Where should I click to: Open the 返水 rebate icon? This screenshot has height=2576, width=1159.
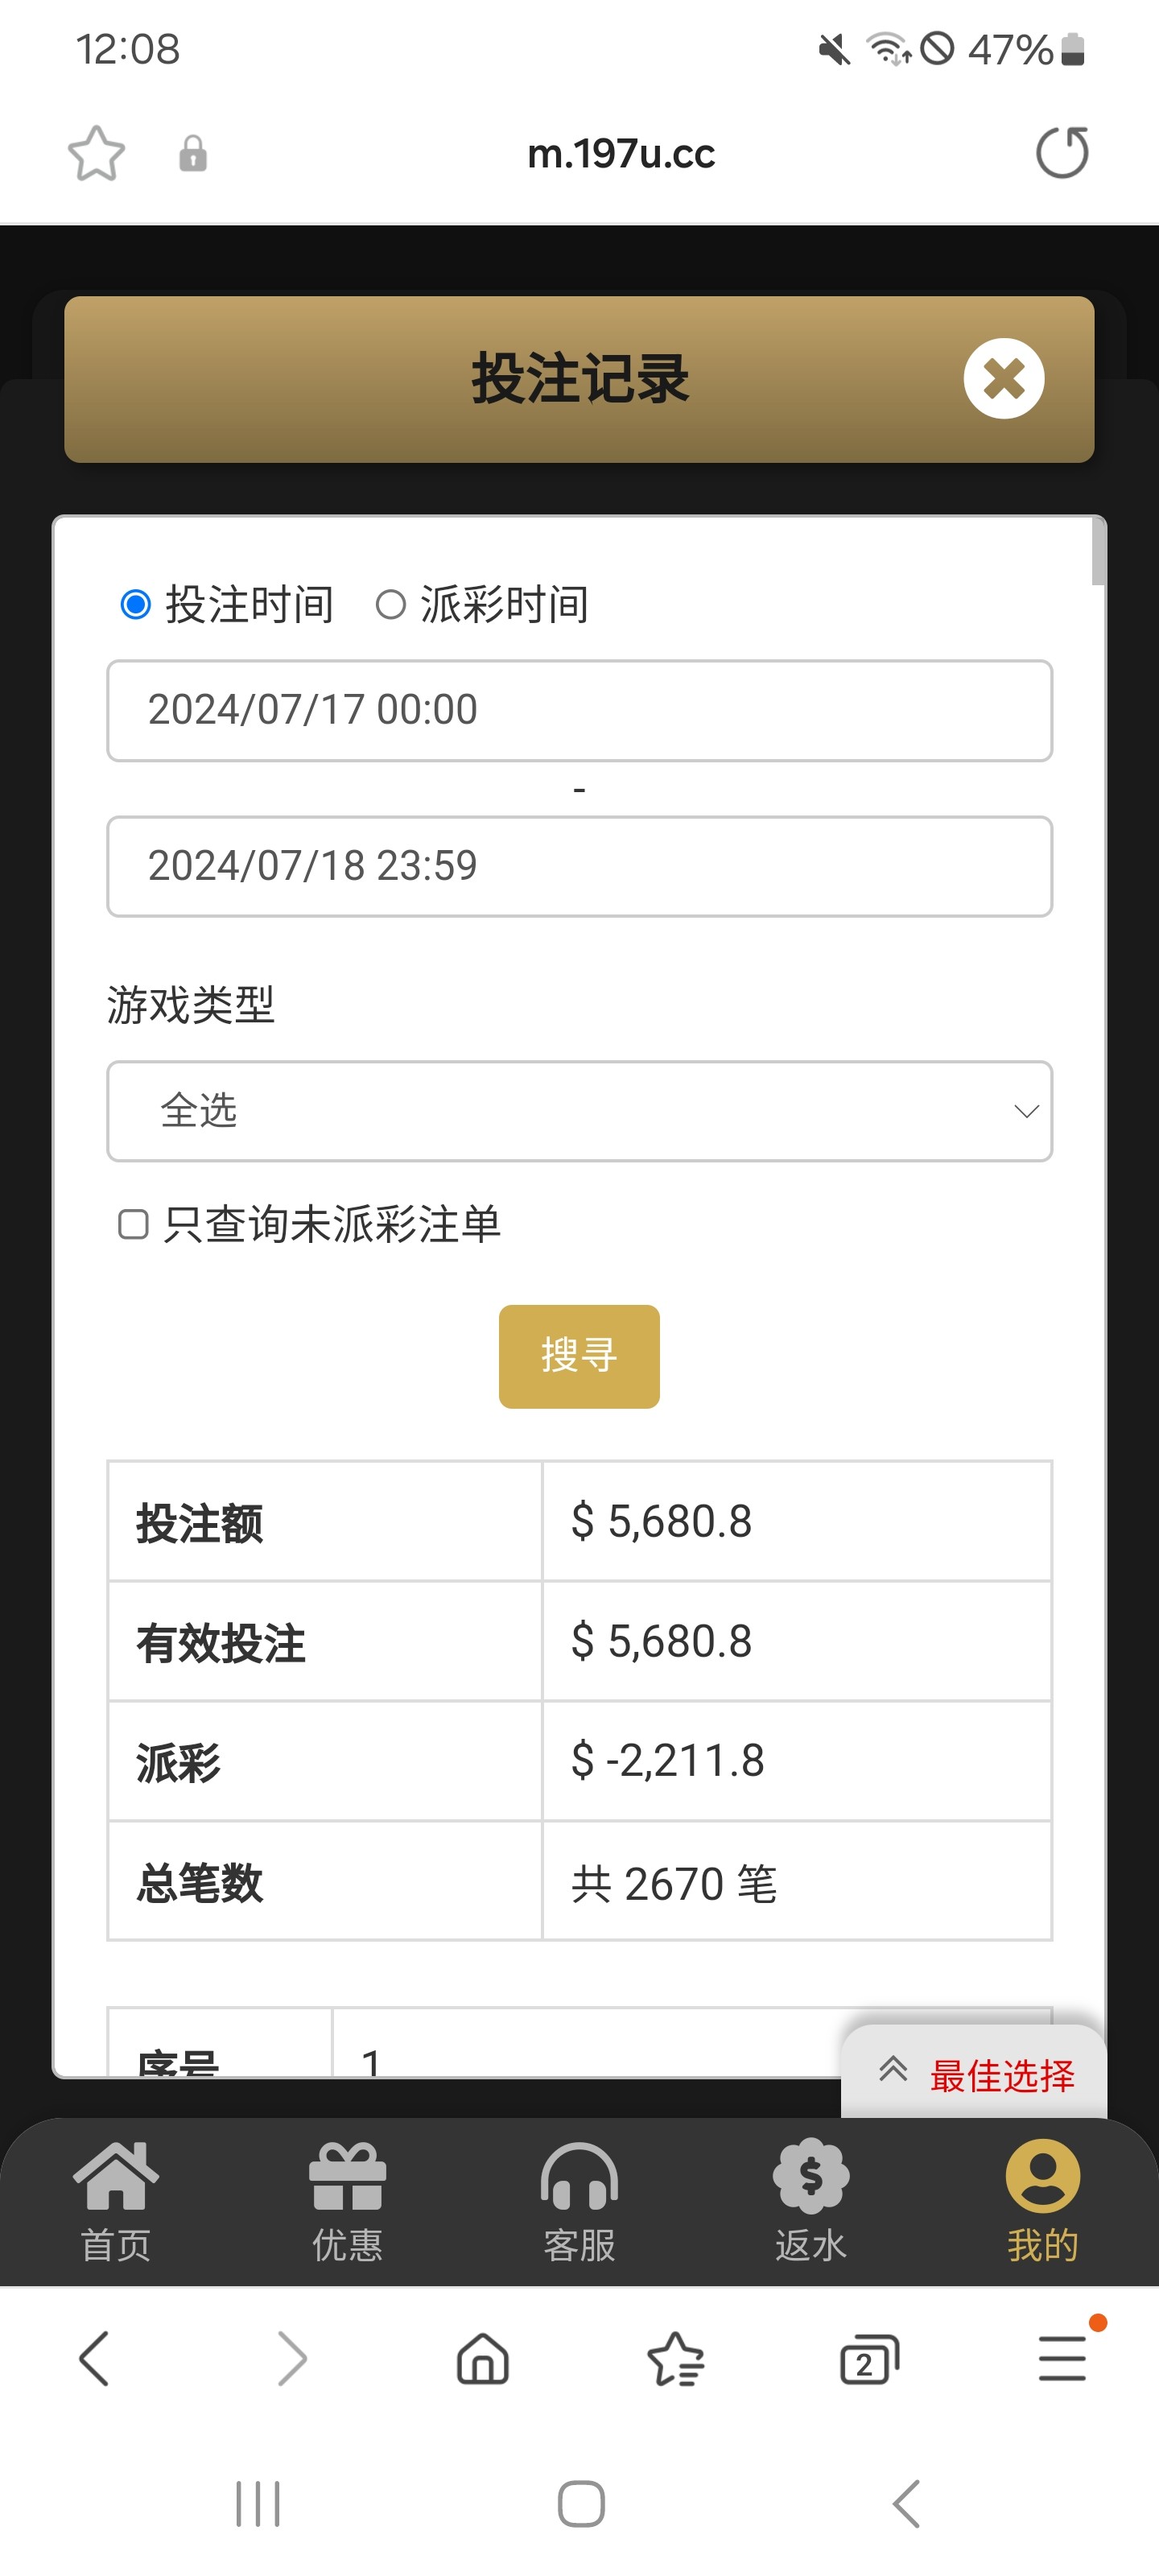[810, 2200]
